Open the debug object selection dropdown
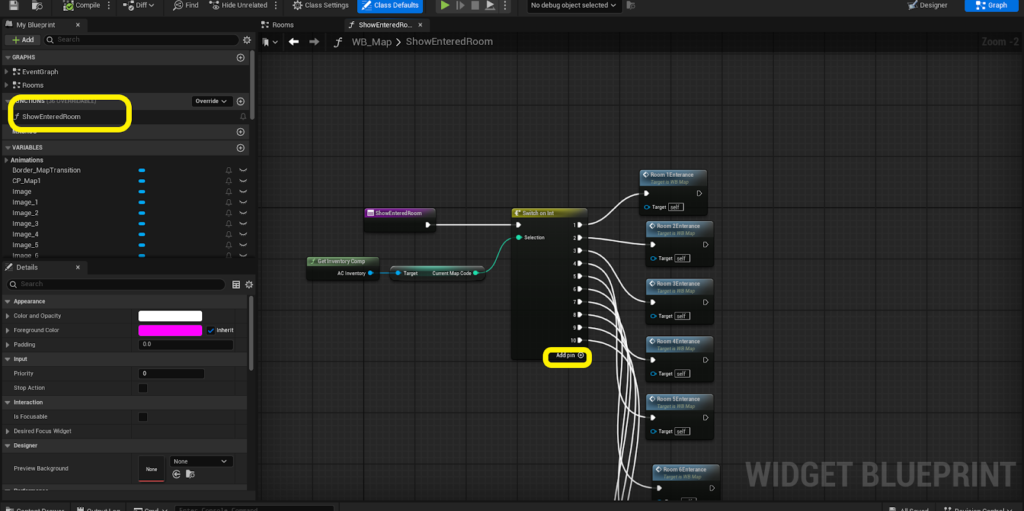 coord(585,6)
